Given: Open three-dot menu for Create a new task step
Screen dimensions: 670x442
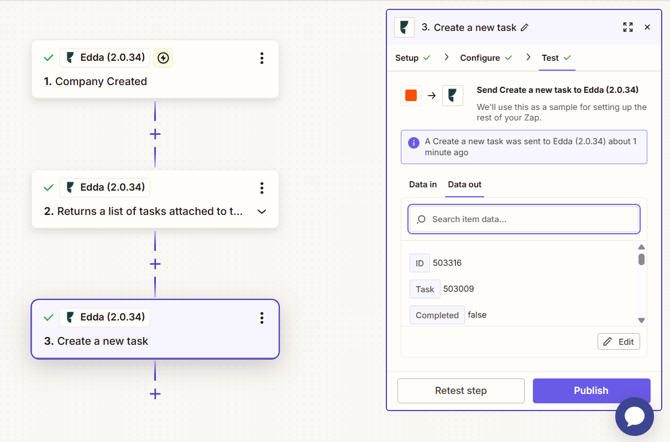Looking at the screenshot, I should [262, 318].
